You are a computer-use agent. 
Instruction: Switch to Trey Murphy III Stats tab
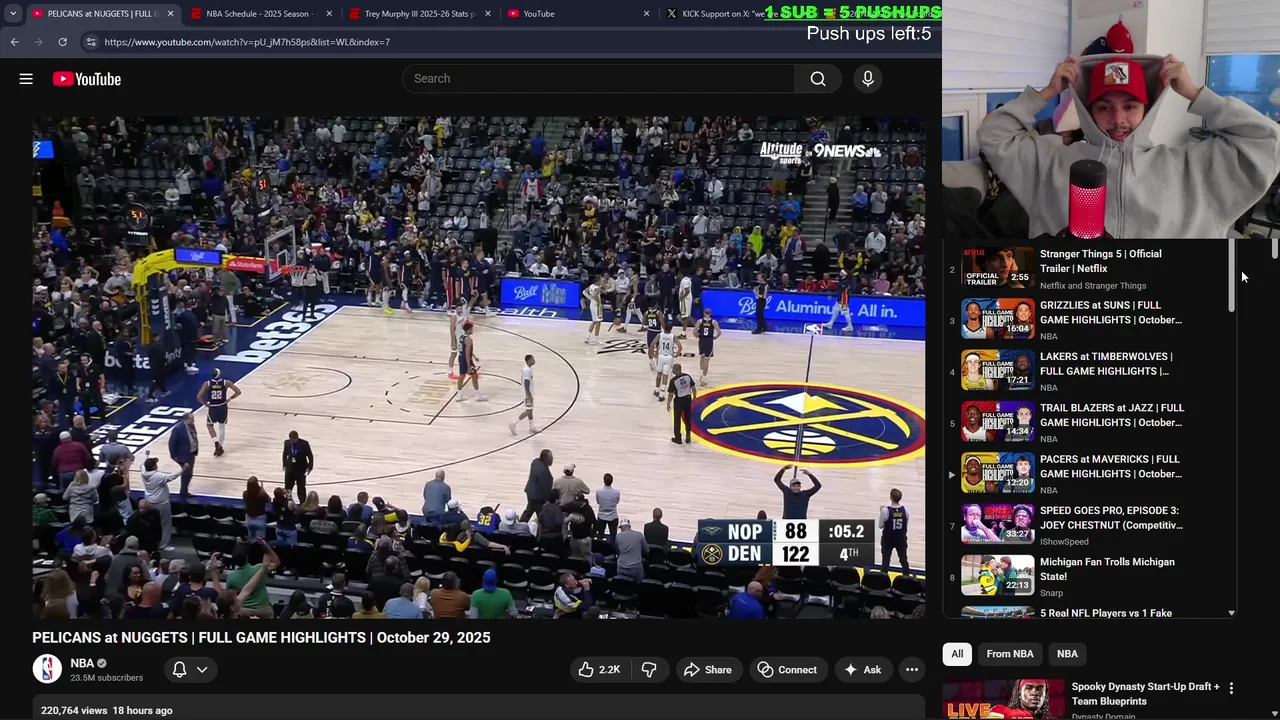419,14
